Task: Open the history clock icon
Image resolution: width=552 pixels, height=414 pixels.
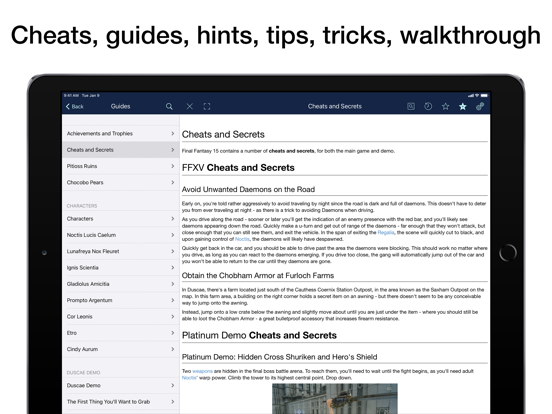Action: [428, 106]
